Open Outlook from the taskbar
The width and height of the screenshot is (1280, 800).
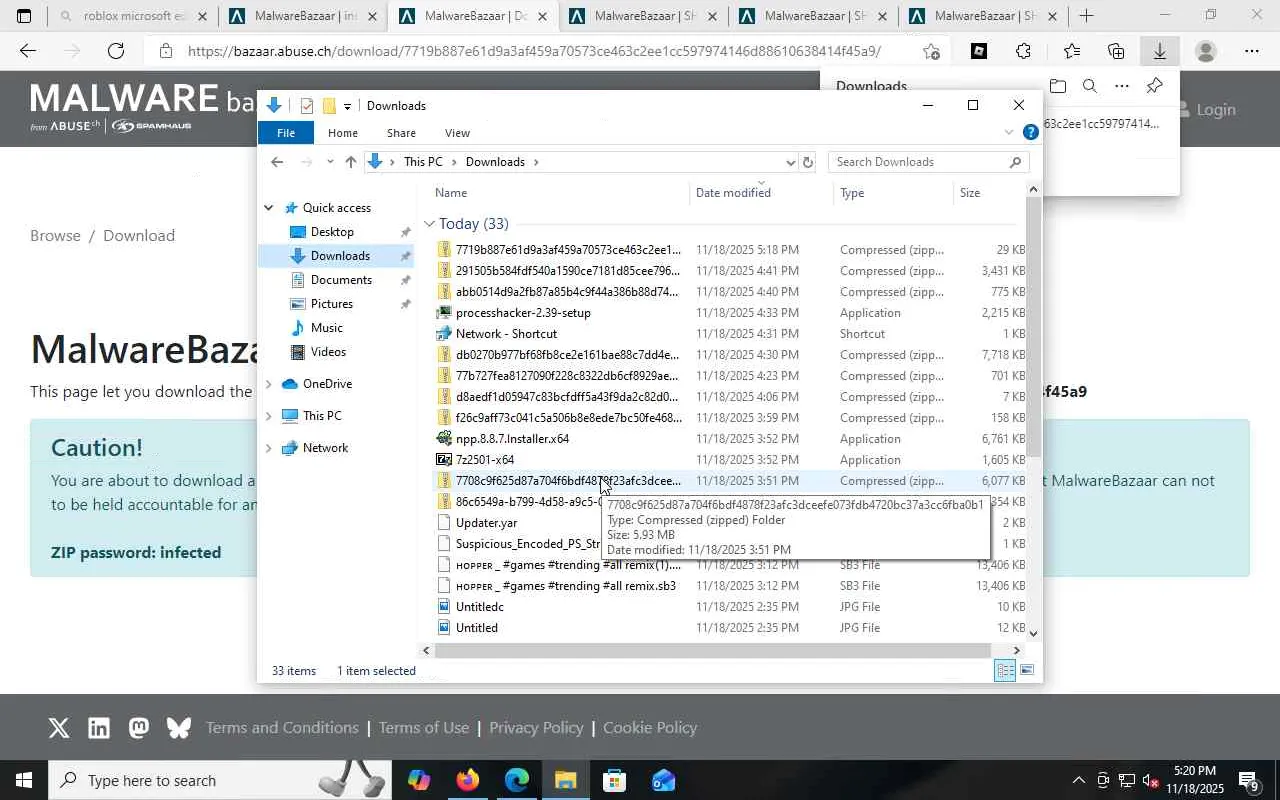(663, 780)
